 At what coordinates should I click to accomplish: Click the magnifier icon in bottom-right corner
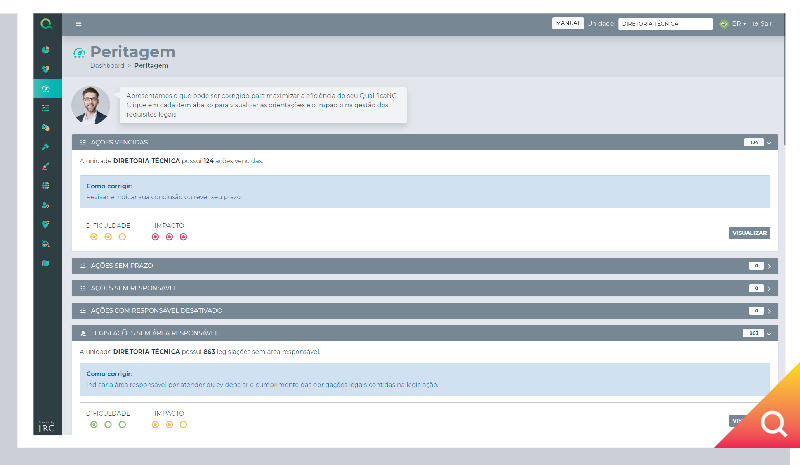pyautogui.click(x=773, y=425)
